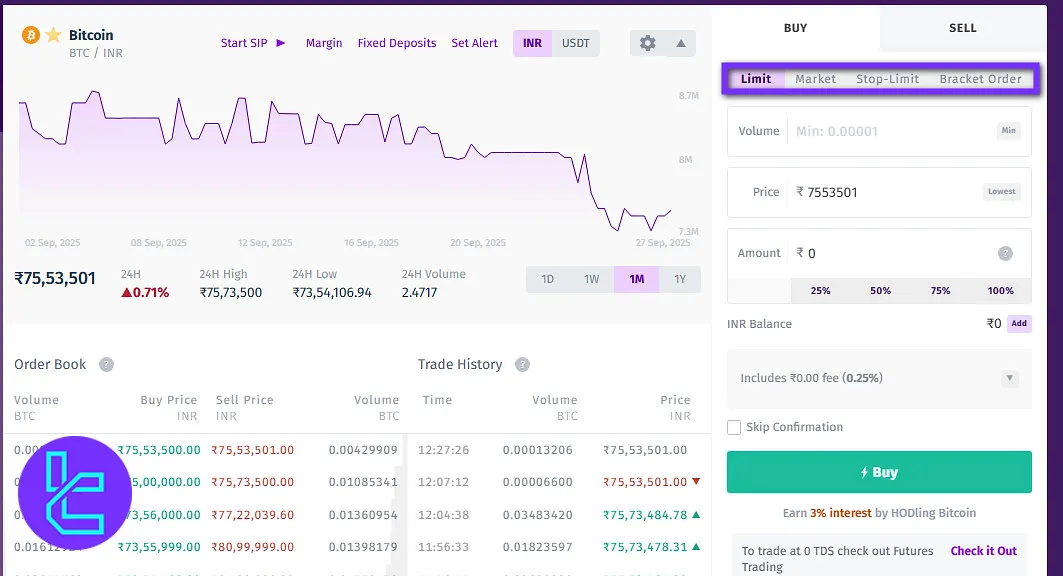The image size is (1063, 576).
Task: Open the Trade History help icon
Action: coord(521,364)
